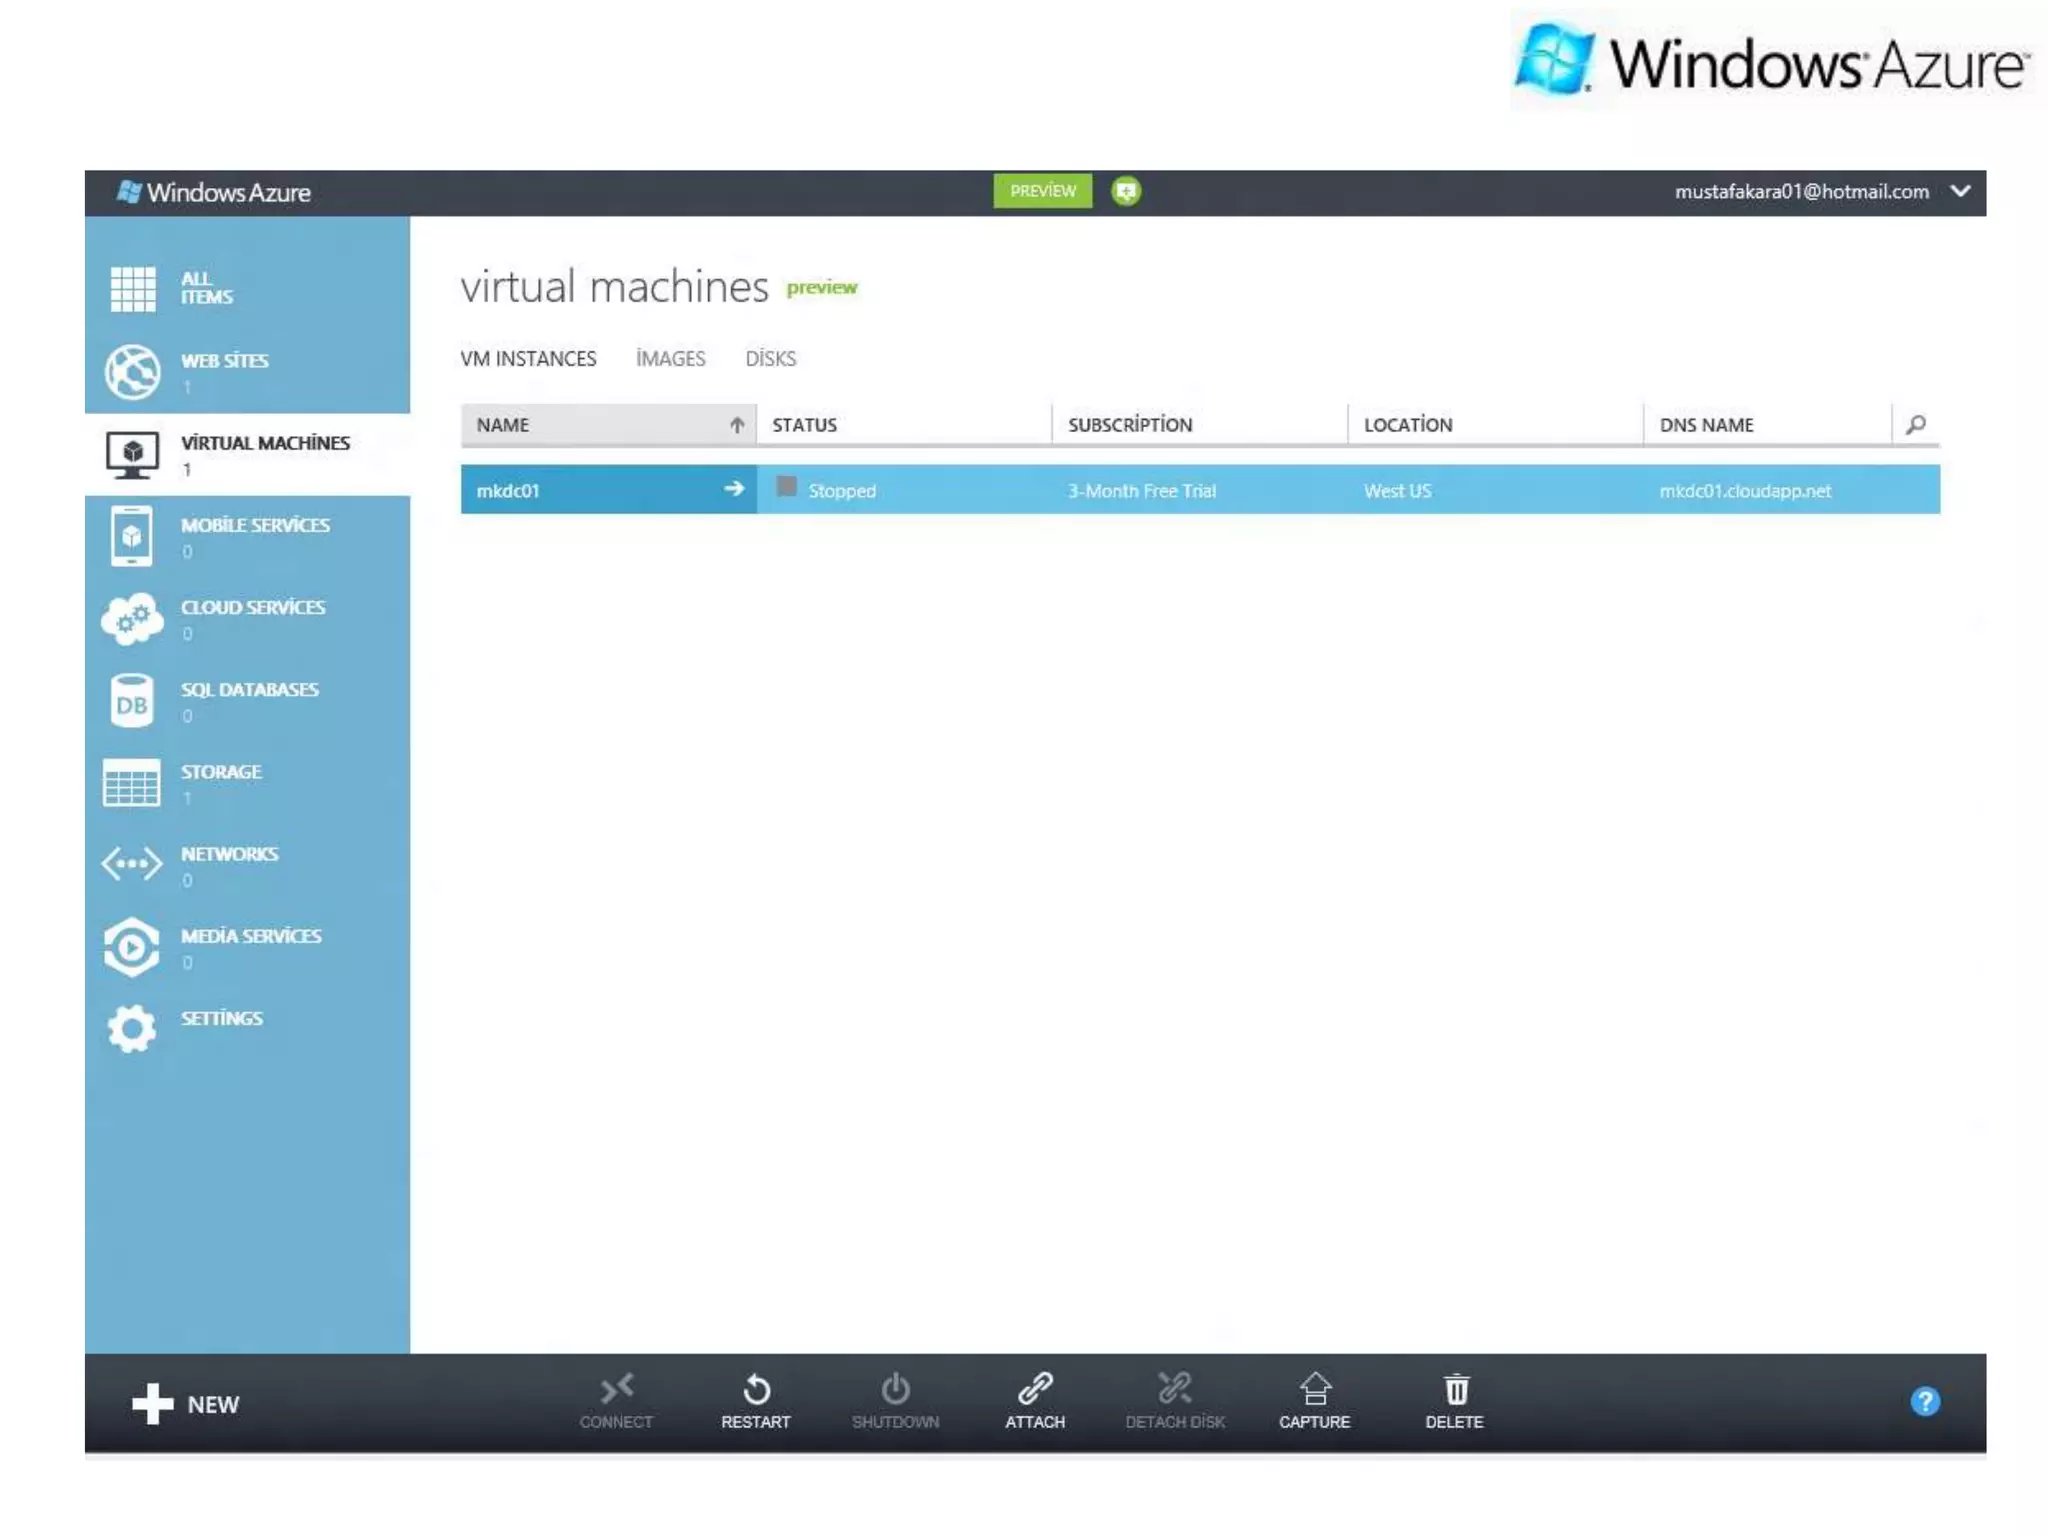
Task: Click the green feedback icon in top bar
Action: coord(1126,191)
